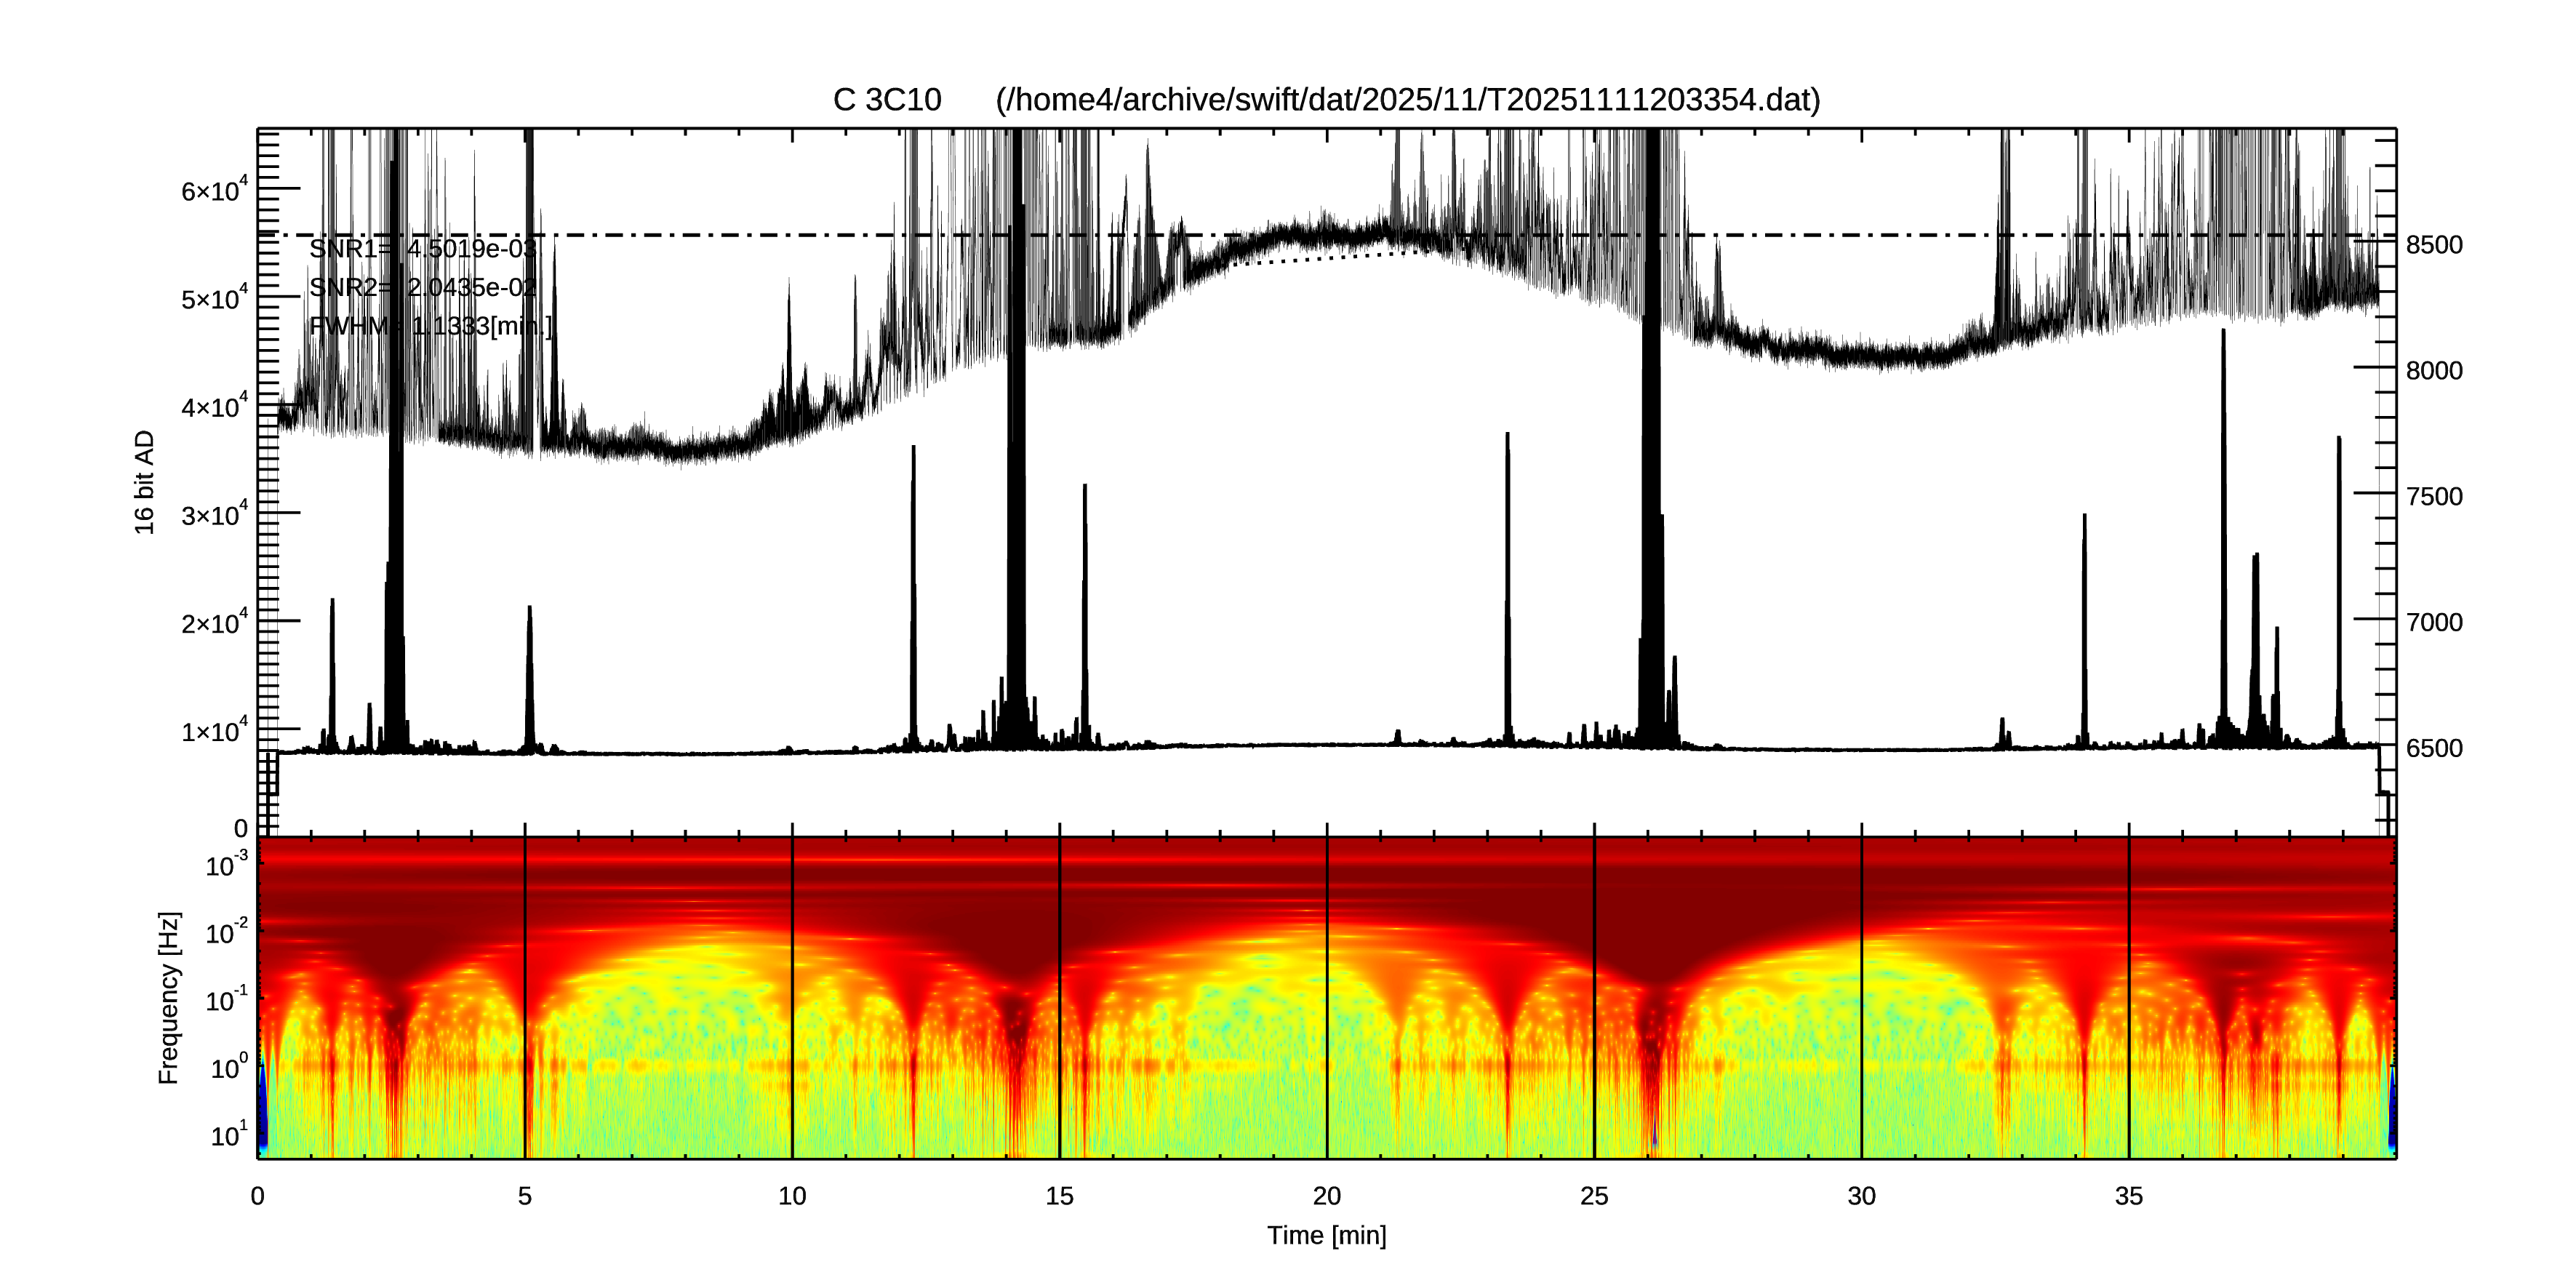Click the vertical black line at 25 minutes in spectrogram

pyautogui.click(x=1594, y=1000)
